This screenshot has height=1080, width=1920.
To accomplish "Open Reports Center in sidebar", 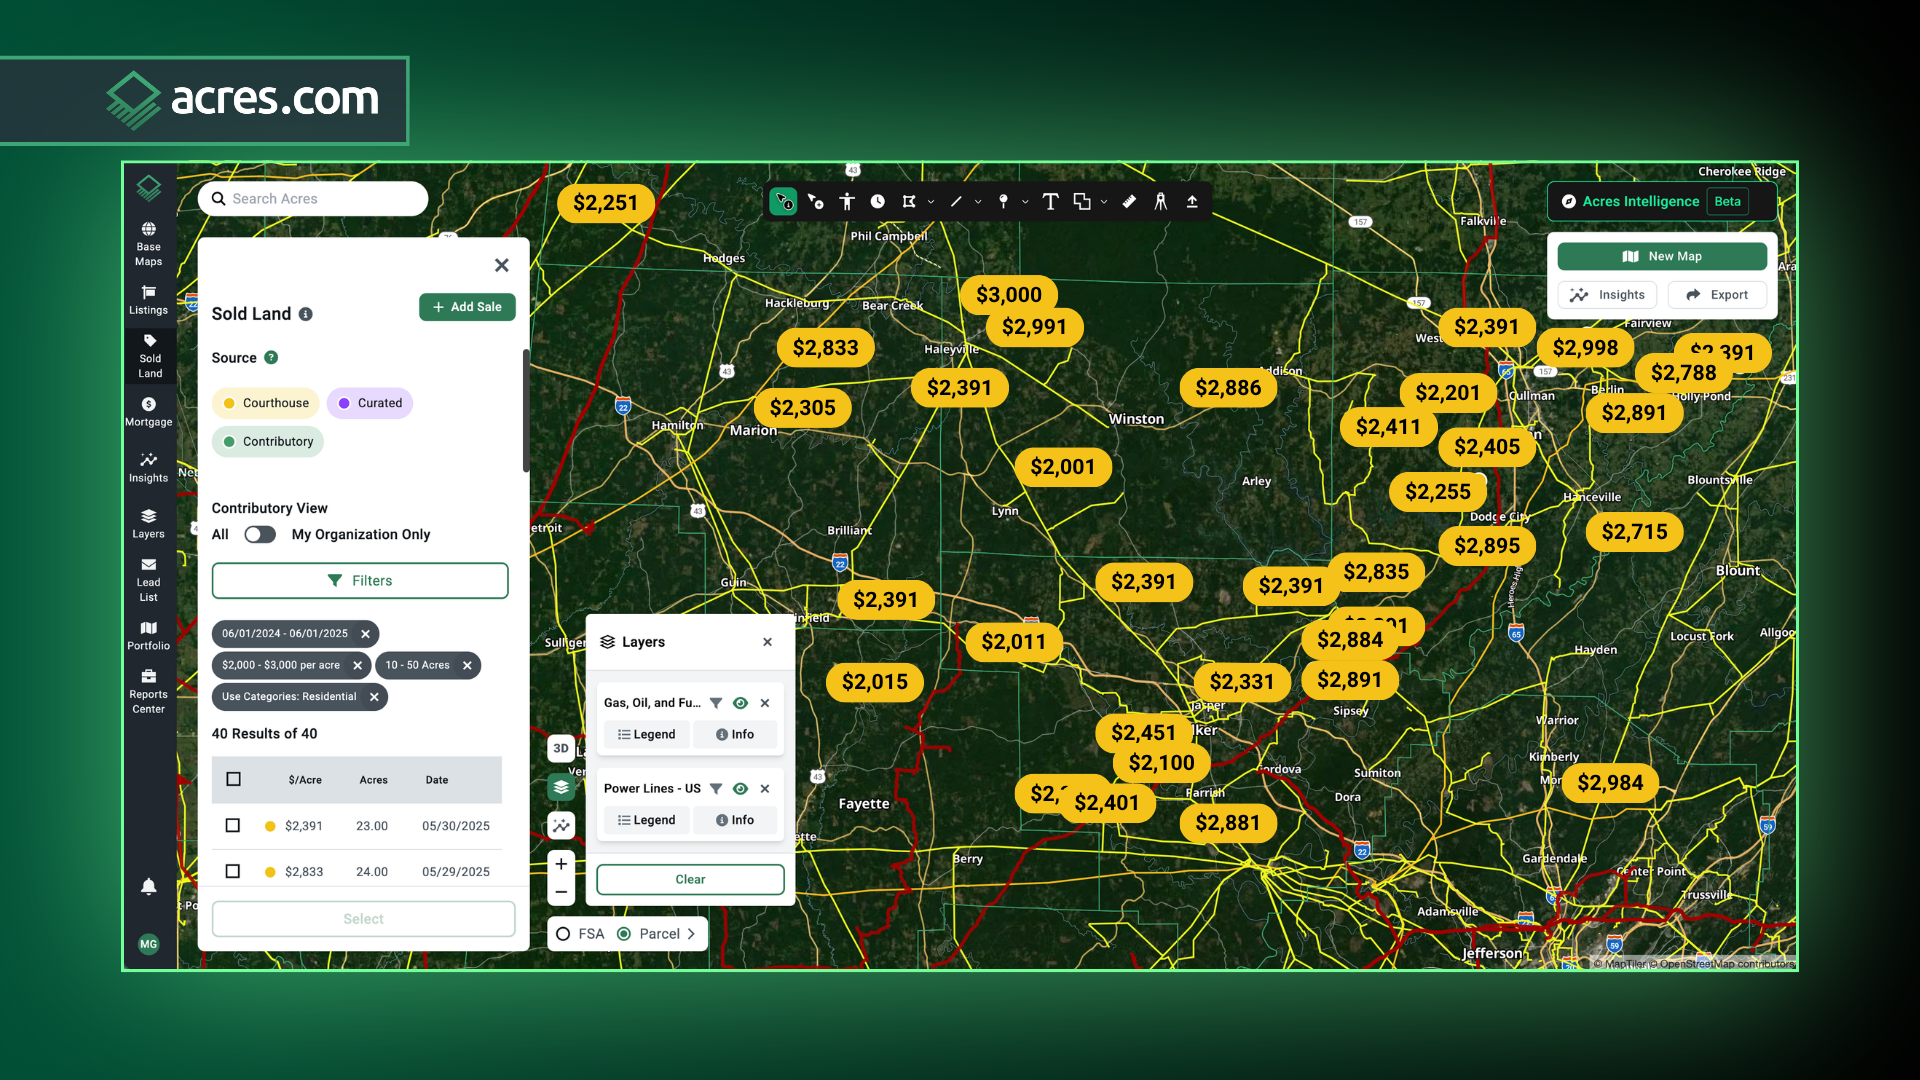I will tap(148, 692).
